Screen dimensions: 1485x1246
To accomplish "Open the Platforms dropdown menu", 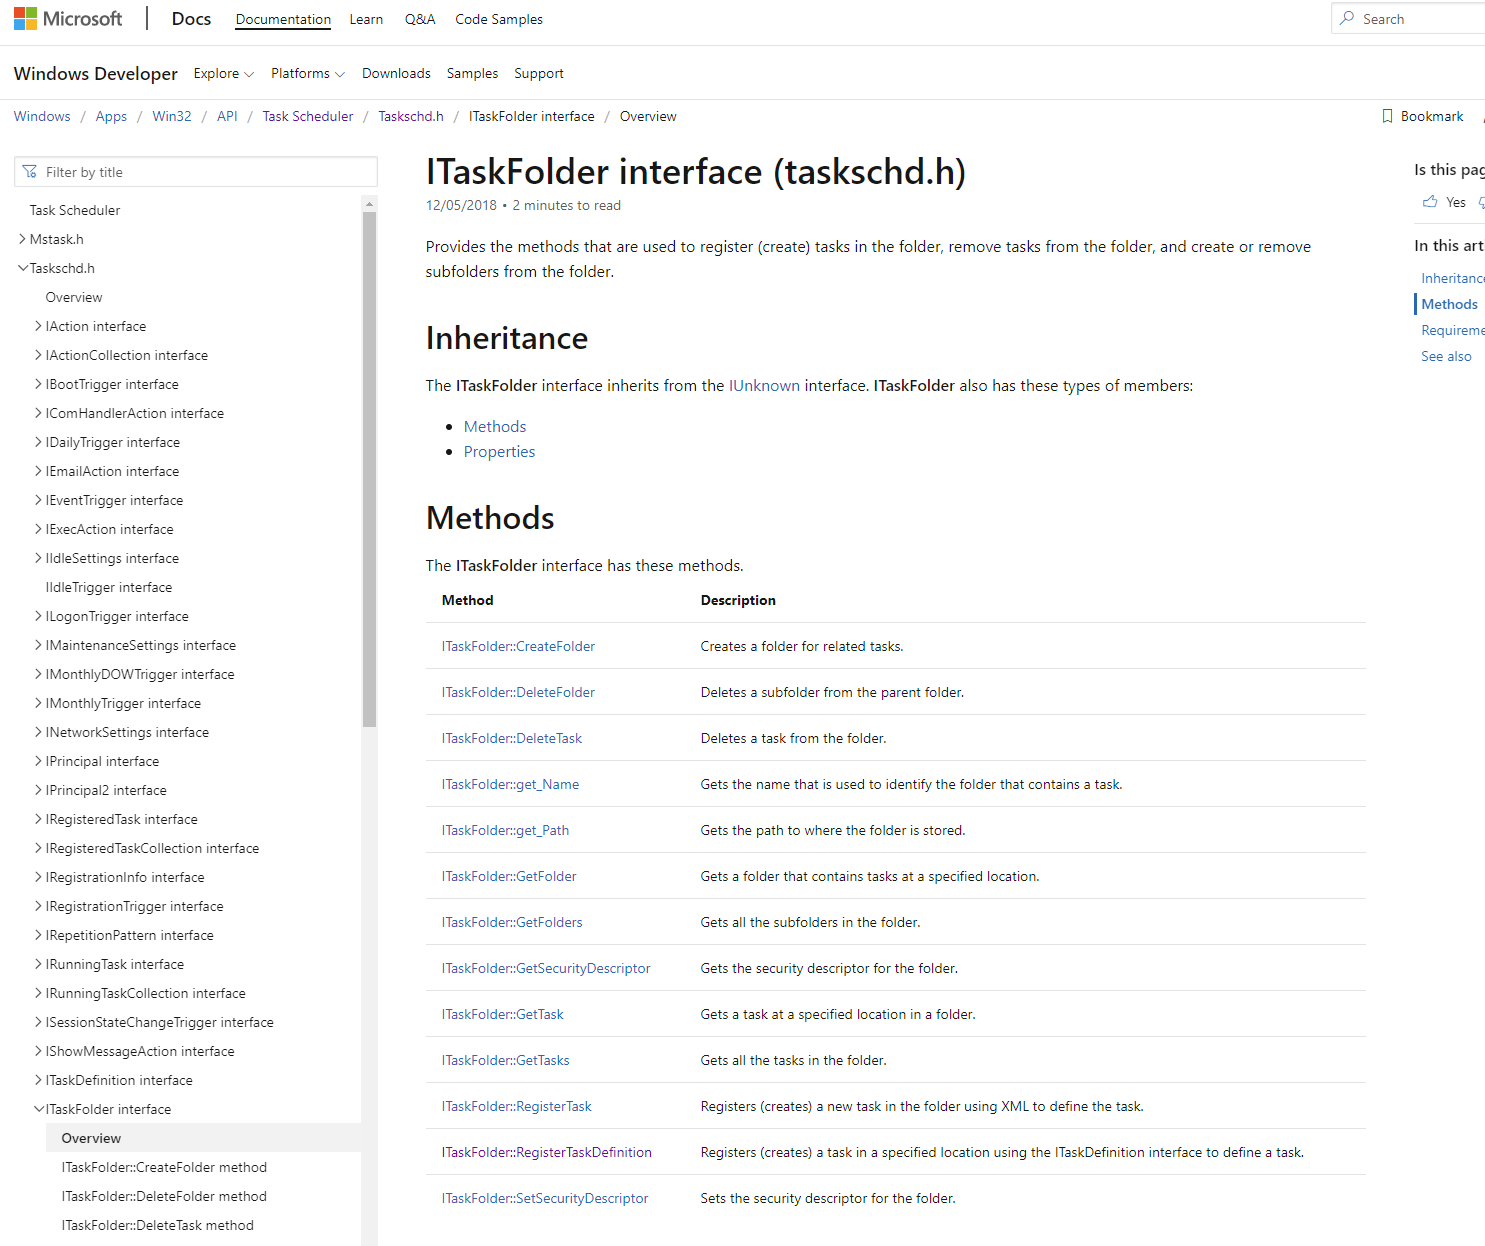I will (308, 73).
